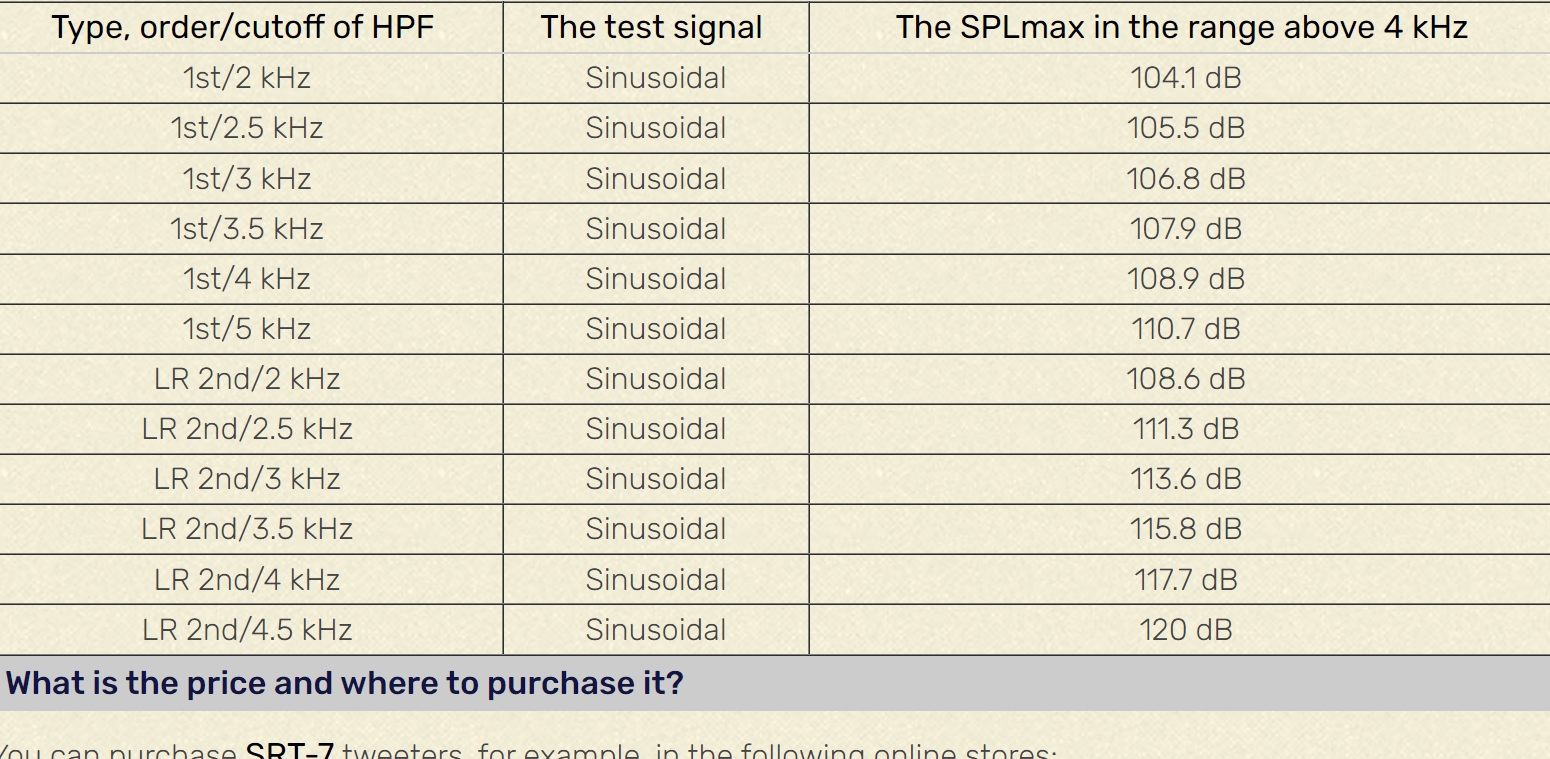This screenshot has width=1550, height=759.
Task: Click the 'SPLmax in the range above 4 kHz' header
Action: coord(1182,28)
